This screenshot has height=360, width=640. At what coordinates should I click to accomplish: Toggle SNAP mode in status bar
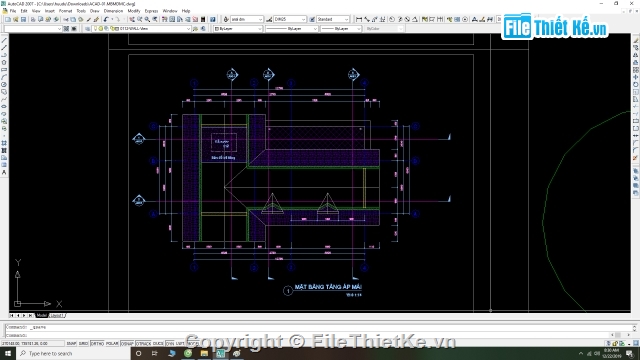(71, 344)
